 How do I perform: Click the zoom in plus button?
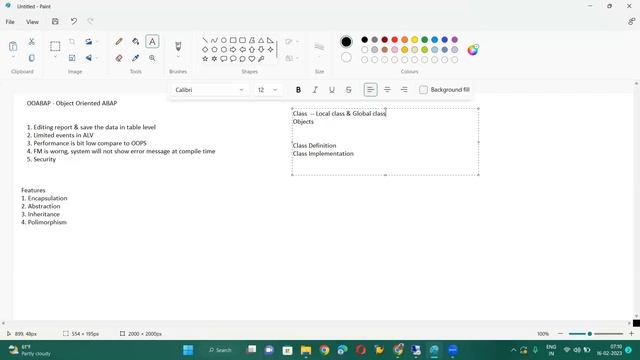click(631, 334)
